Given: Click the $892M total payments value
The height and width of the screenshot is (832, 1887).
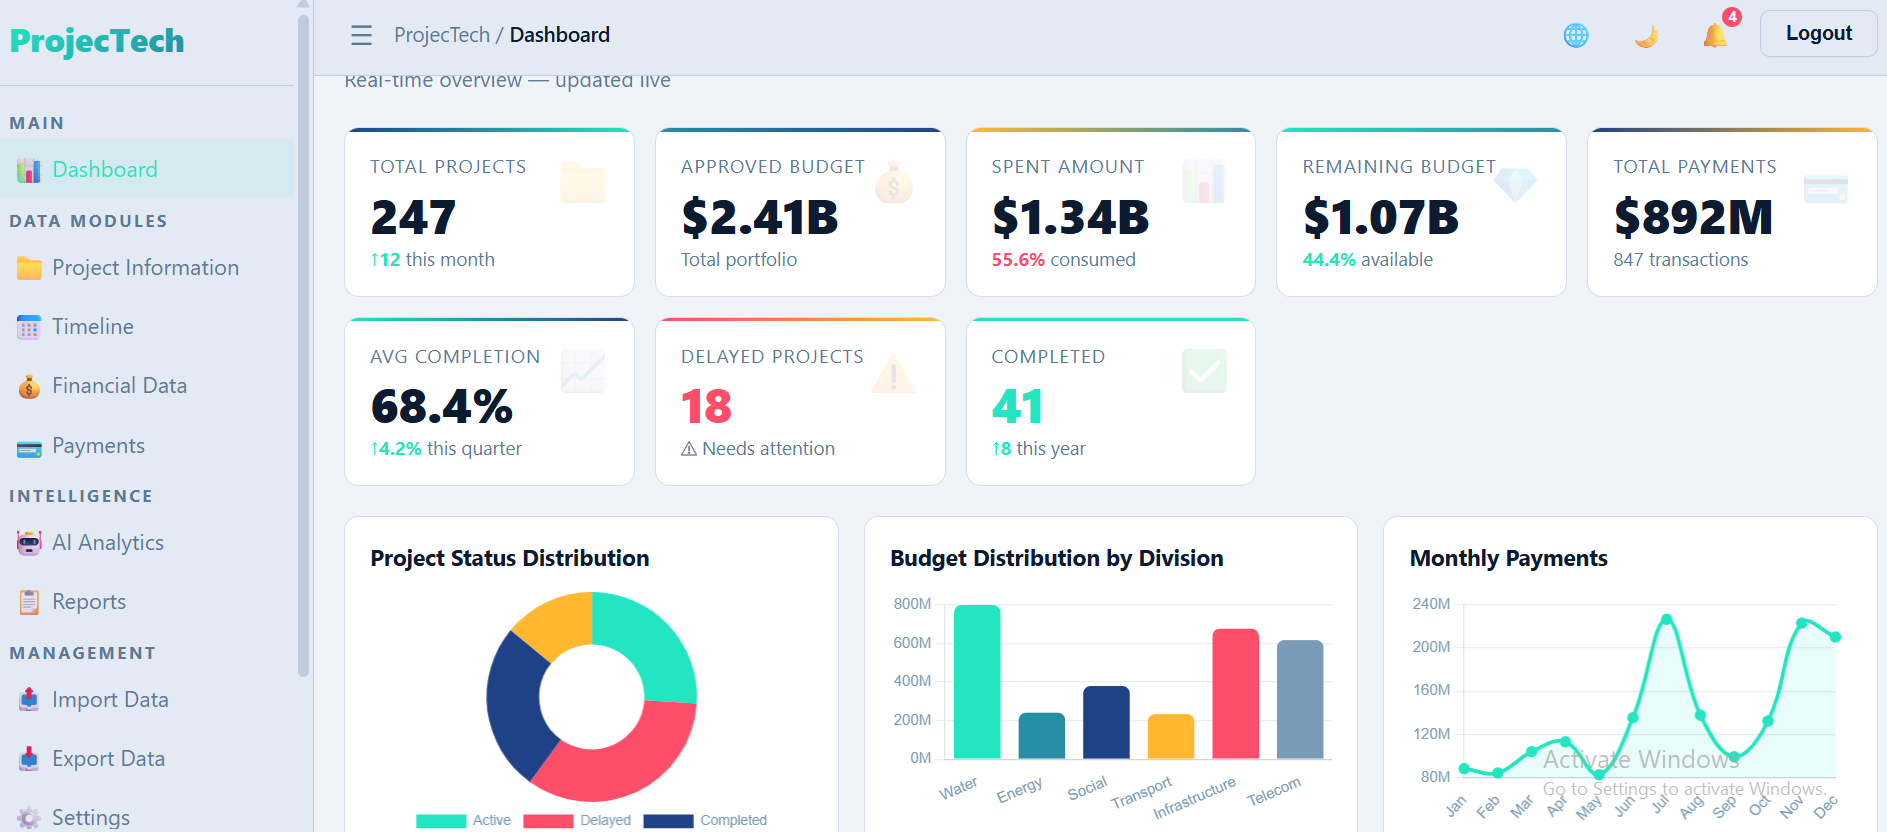Looking at the screenshot, I should (x=1693, y=217).
